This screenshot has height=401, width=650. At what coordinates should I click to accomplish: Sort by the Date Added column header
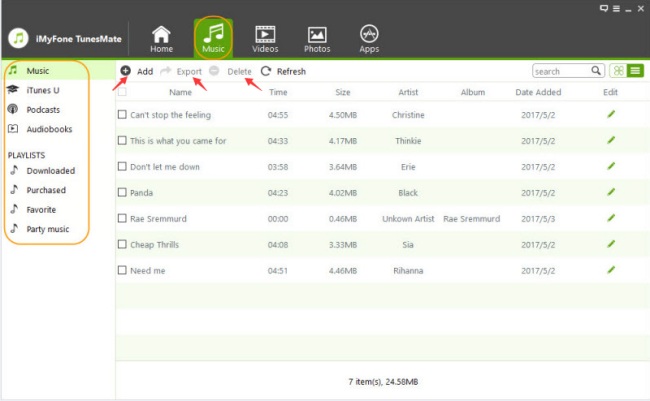click(538, 92)
